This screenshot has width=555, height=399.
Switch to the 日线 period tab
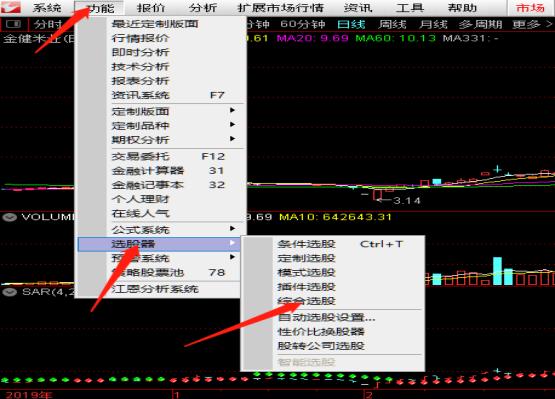pyautogui.click(x=351, y=24)
